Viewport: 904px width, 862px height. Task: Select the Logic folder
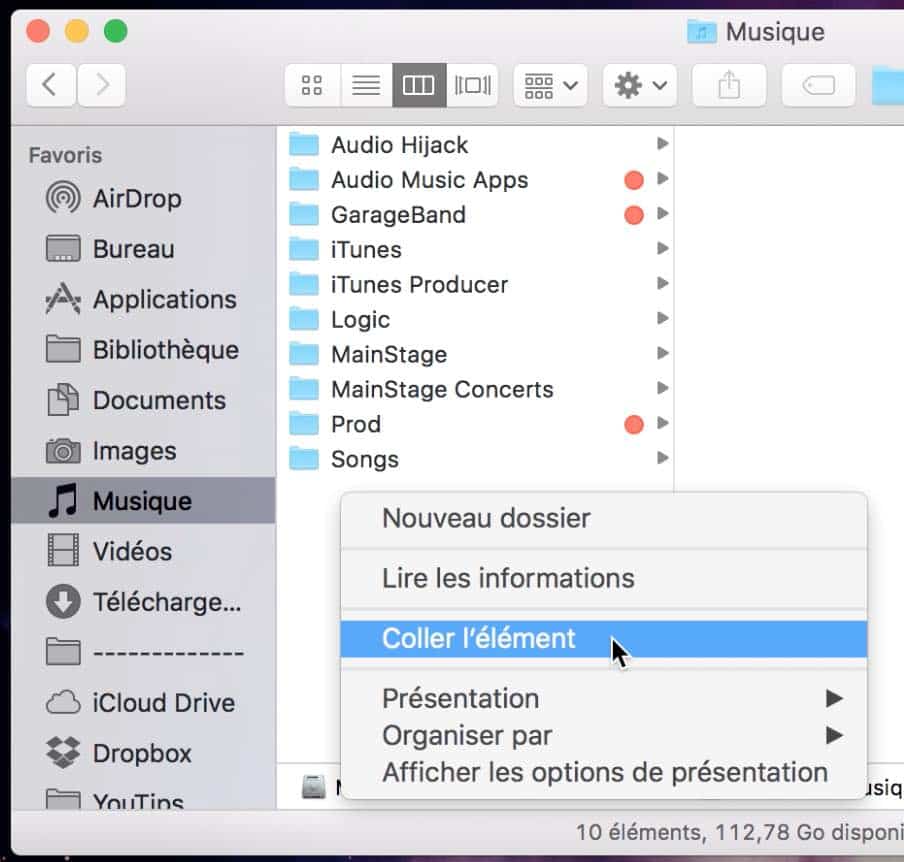coord(475,319)
